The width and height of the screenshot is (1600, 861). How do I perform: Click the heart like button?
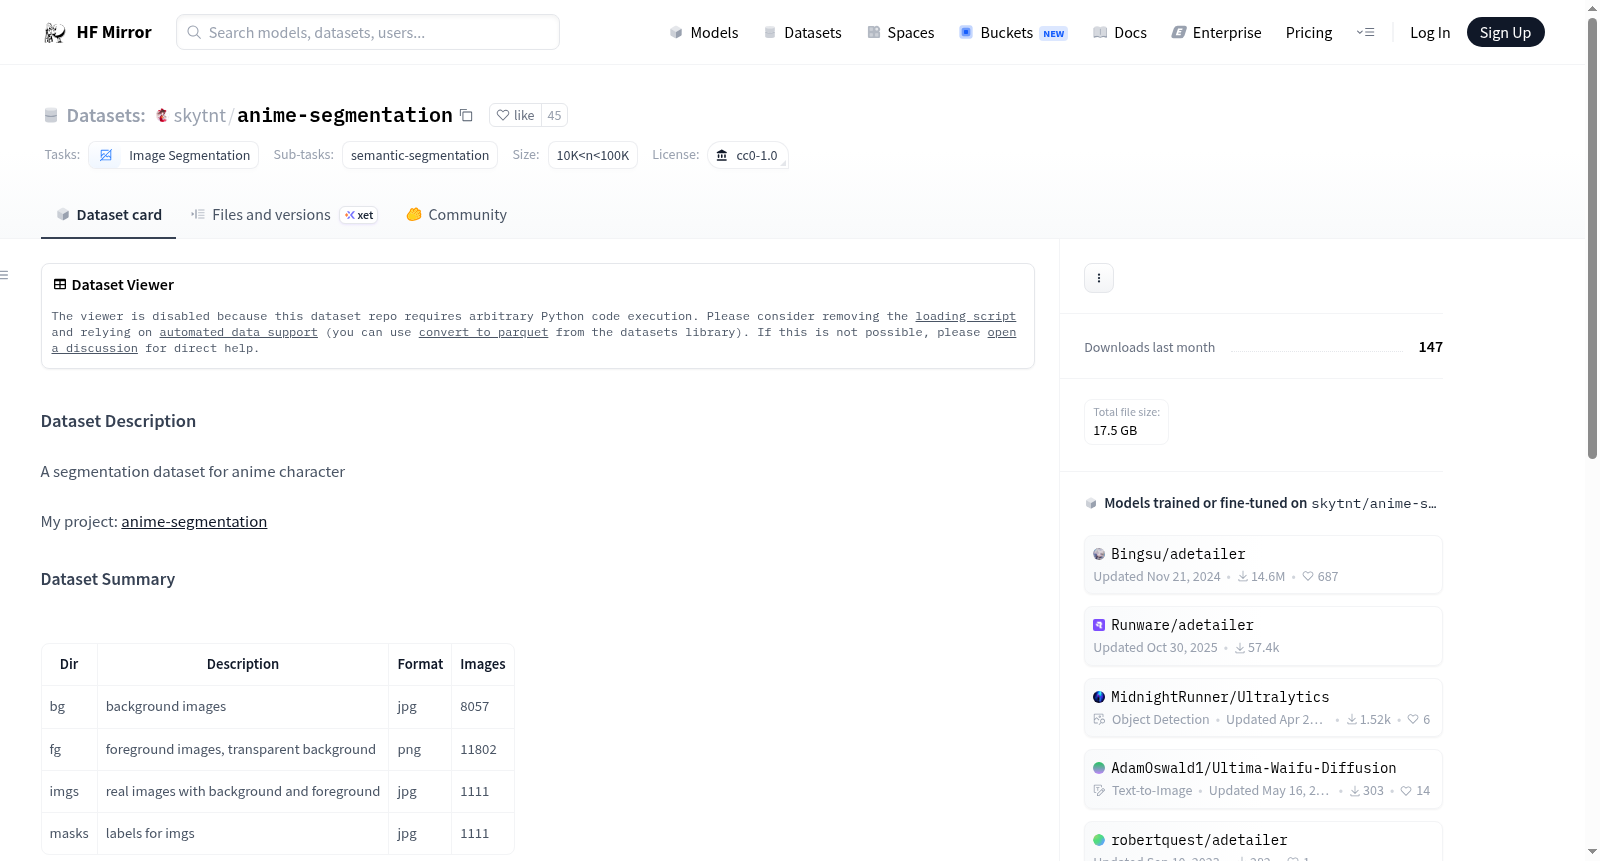[515, 115]
